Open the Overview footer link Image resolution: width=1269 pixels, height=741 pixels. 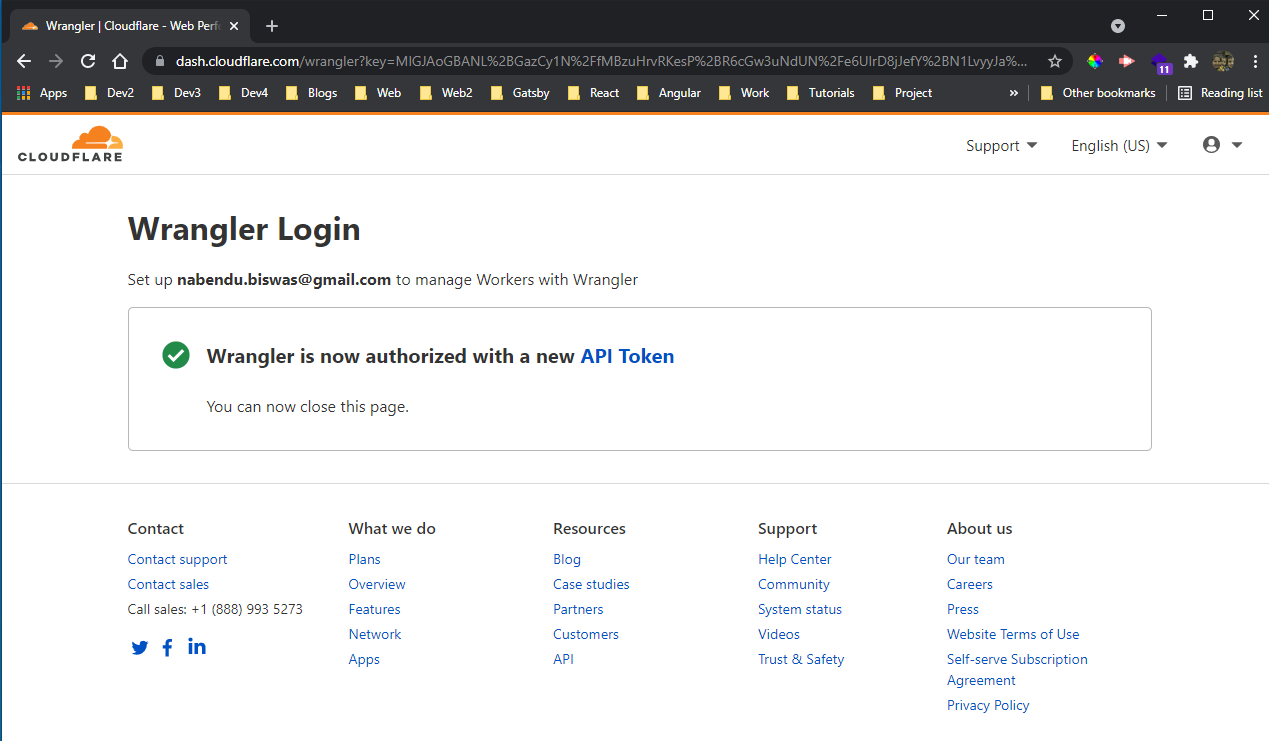point(377,584)
